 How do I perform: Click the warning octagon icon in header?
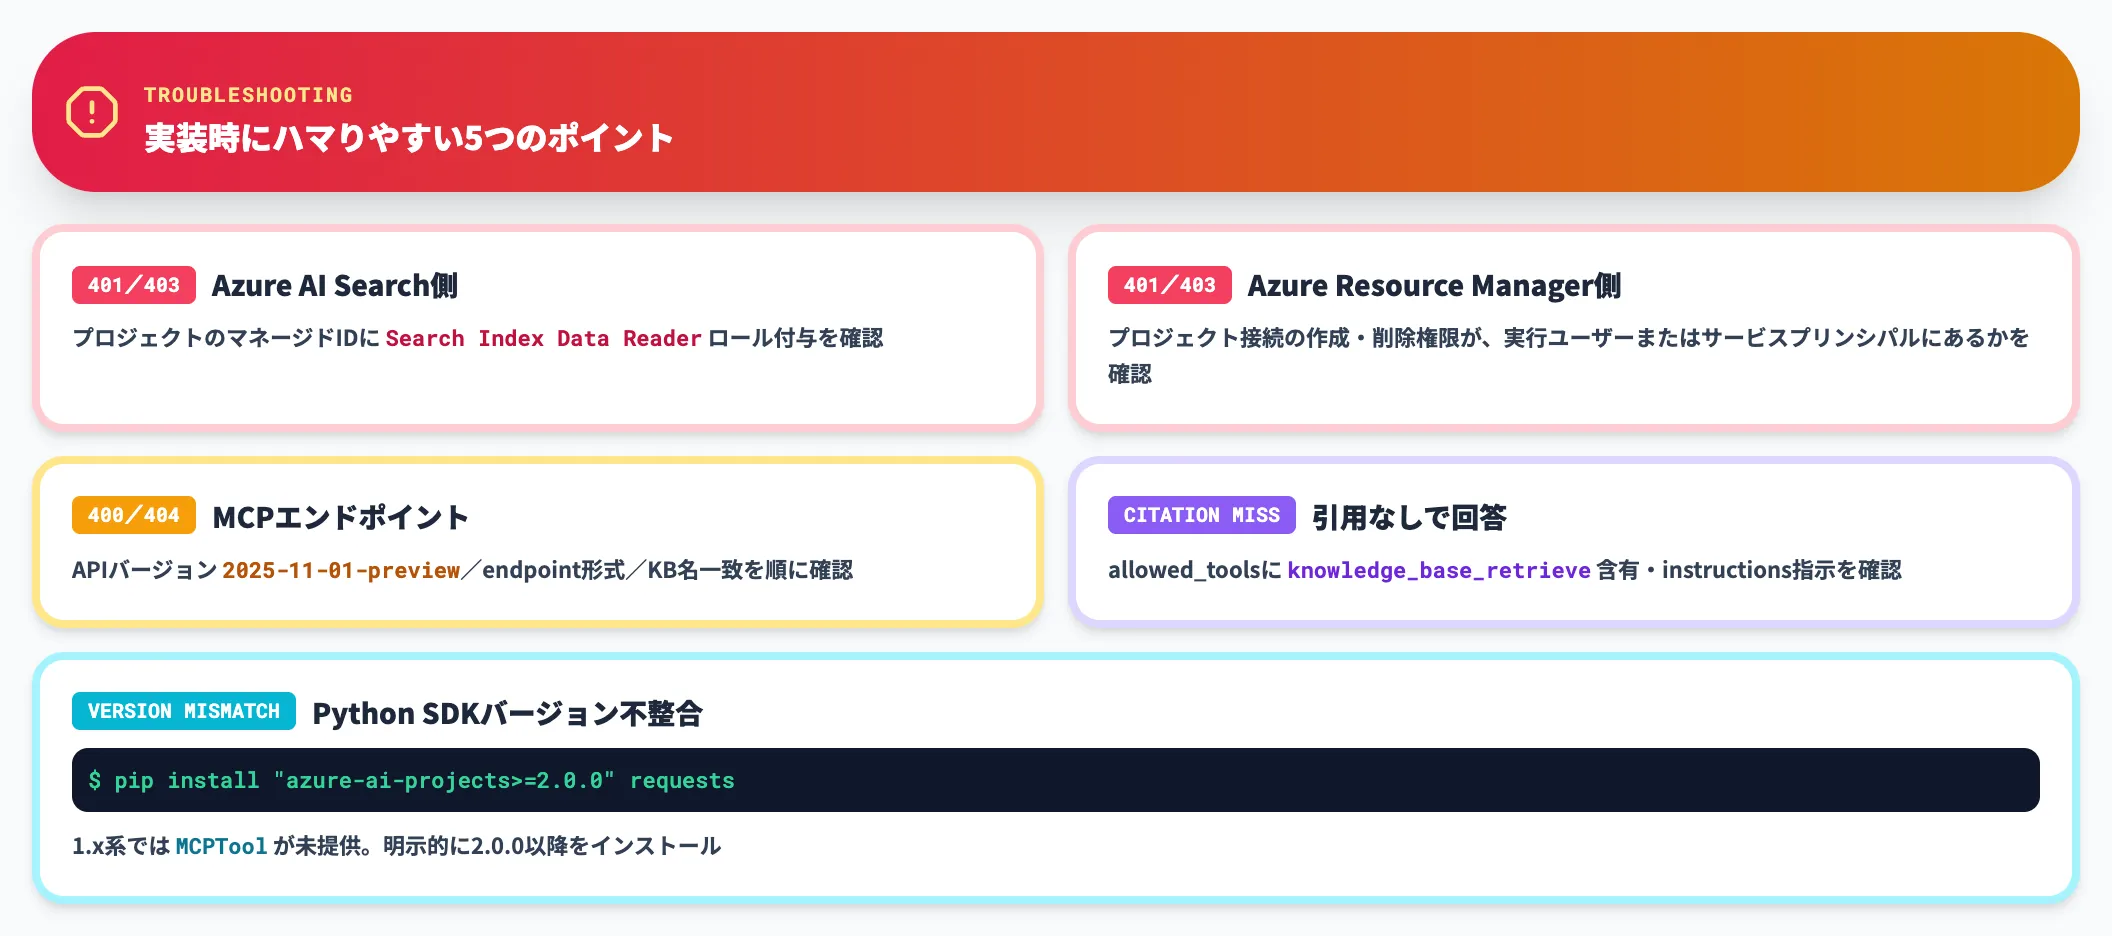92,112
